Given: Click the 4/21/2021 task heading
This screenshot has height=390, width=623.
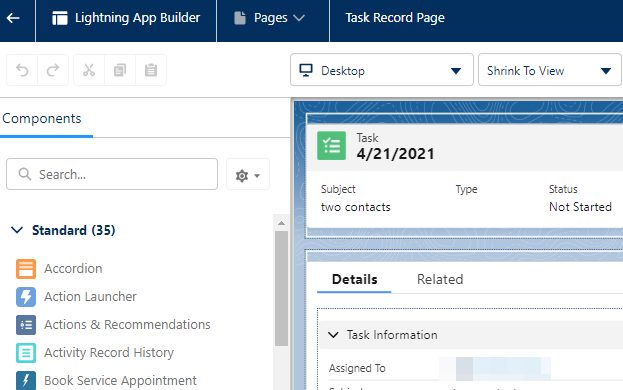Looking at the screenshot, I should click(x=395, y=154).
